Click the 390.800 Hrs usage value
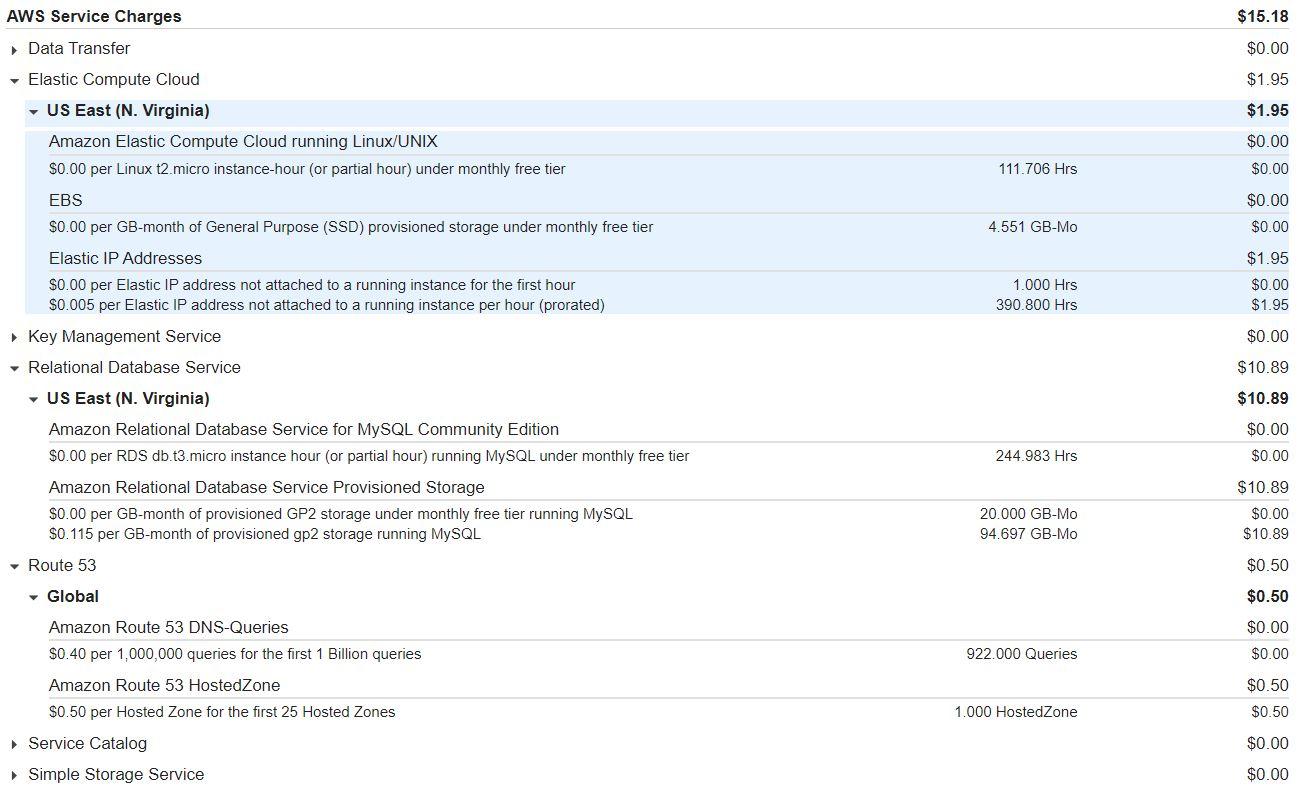This screenshot has height=793, width=1315. pos(1037,305)
